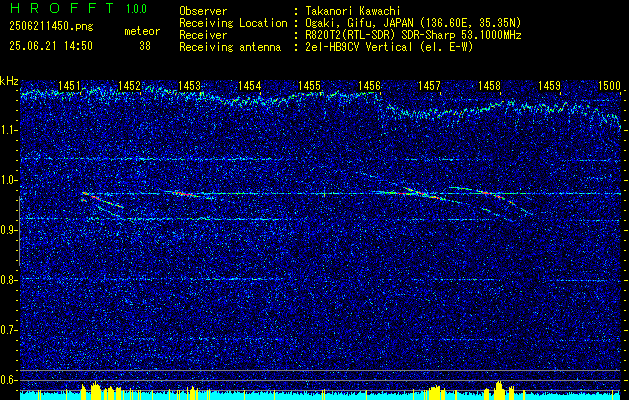The height and width of the screenshot is (400, 629).
Task: Click the version number 1.0.0
Action: (136, 9)
